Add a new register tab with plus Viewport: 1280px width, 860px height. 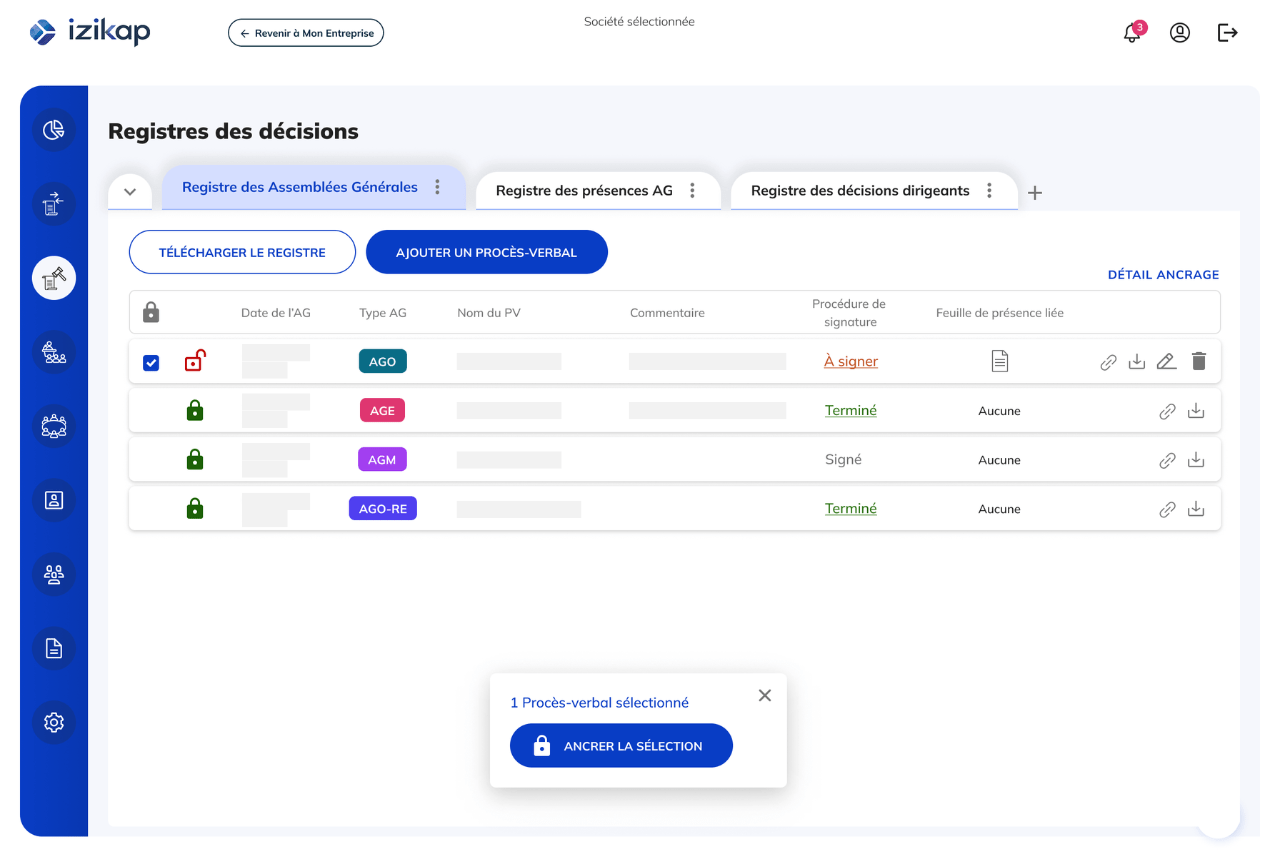pyautogui.click(x=1035, y=193)
